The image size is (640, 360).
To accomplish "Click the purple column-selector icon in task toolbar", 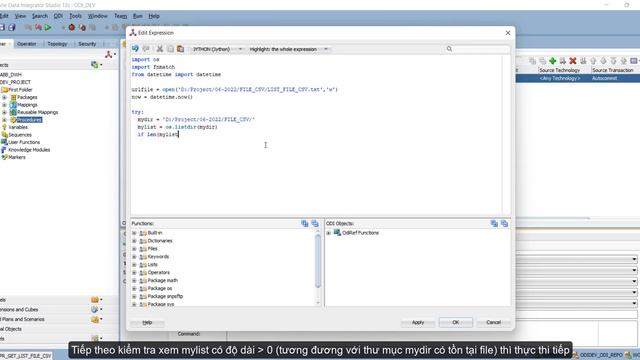I will point(634,61).
